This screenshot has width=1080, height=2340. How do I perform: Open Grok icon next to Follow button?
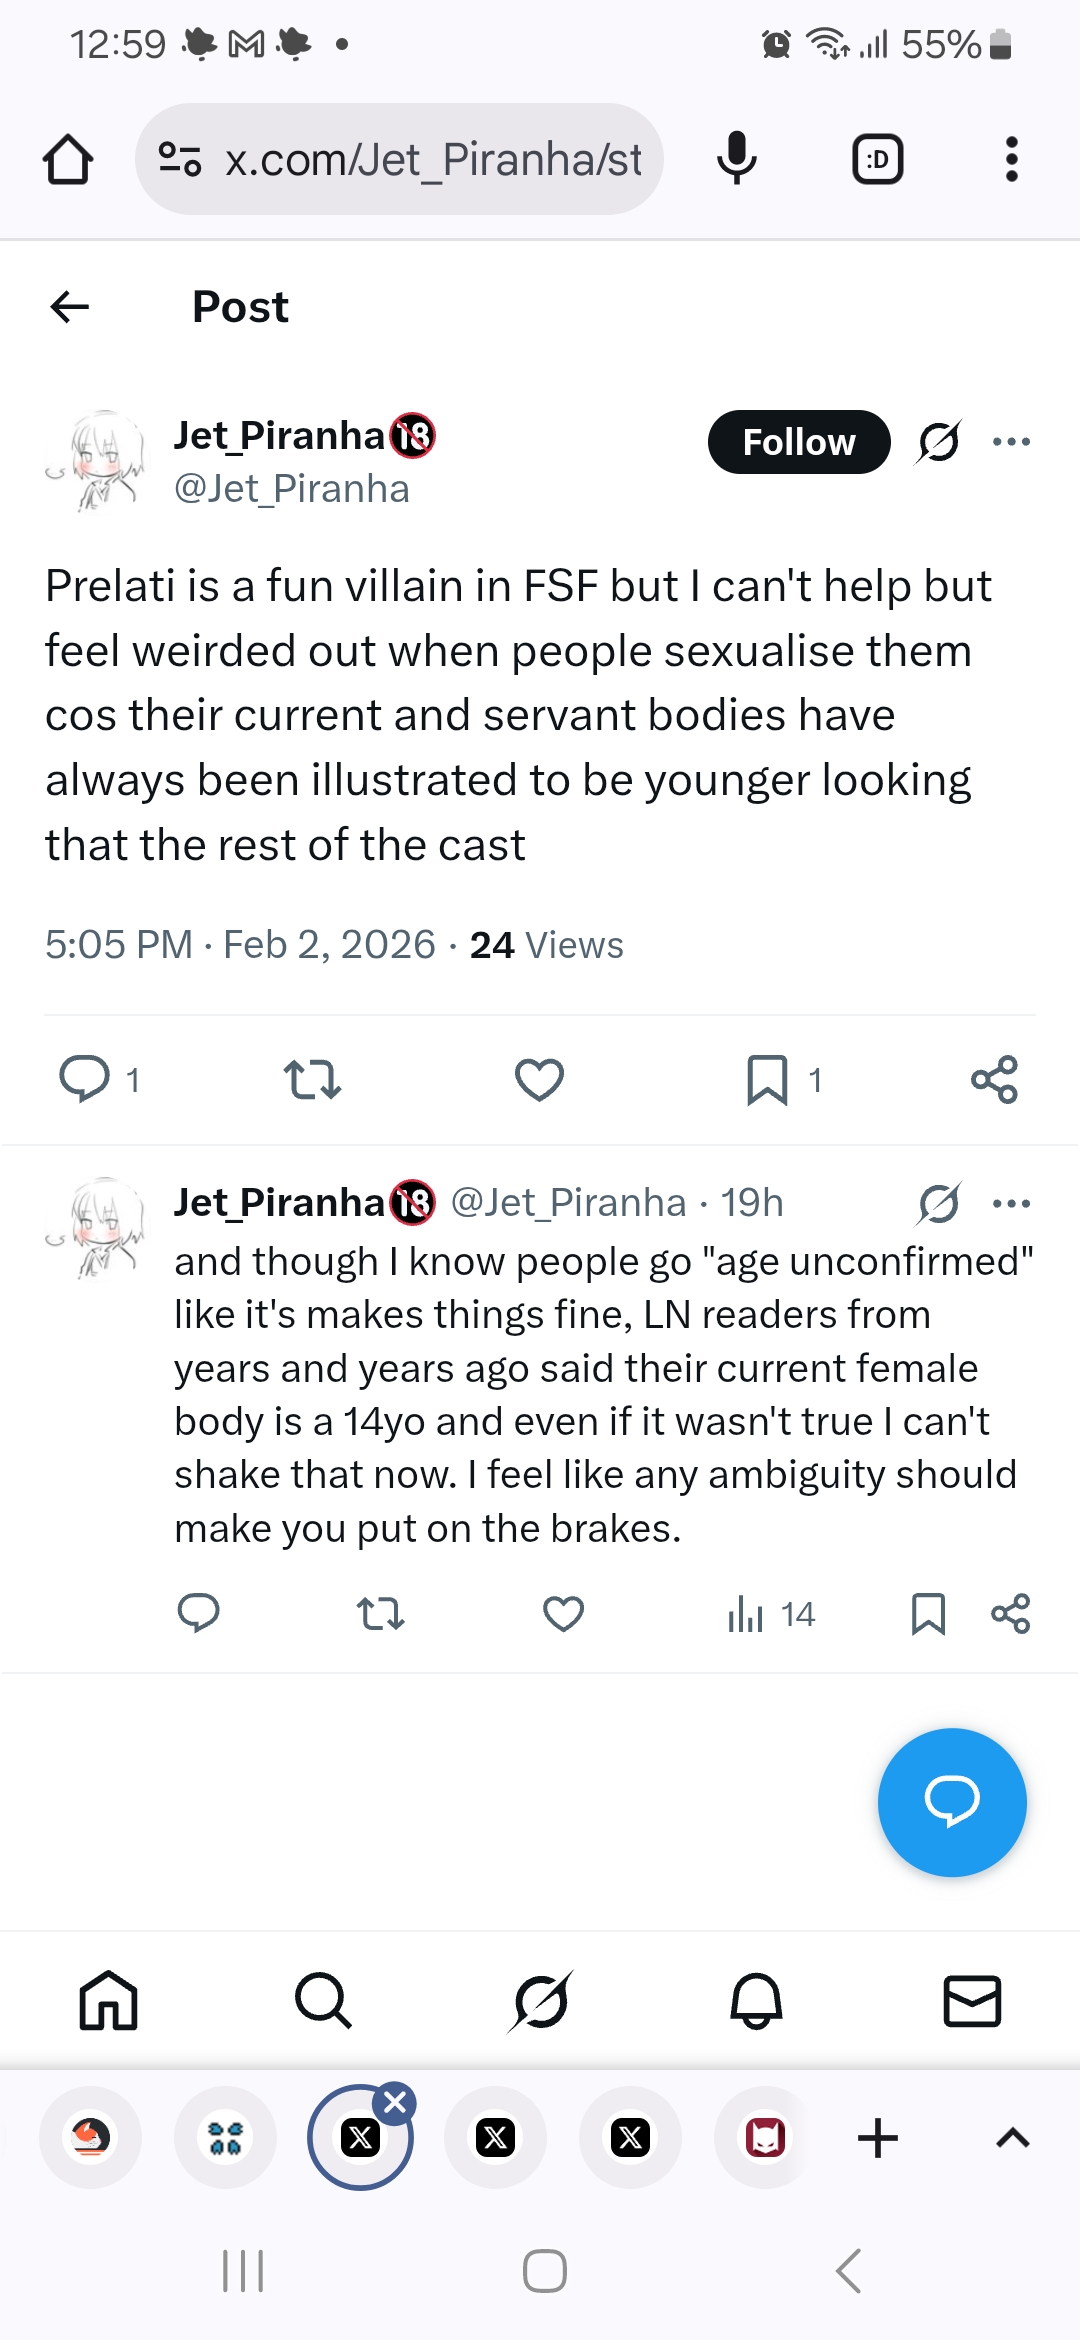click(x=939, y=441)
